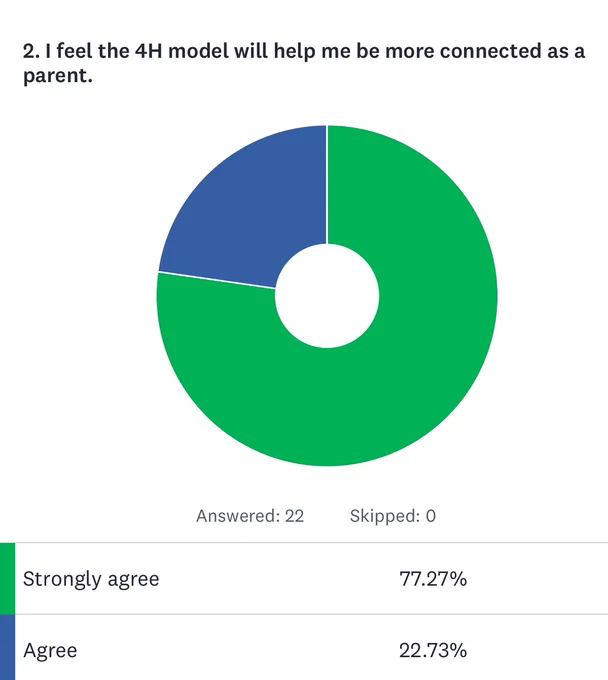Click the white center of the donut chart
This screenshot has height=680, width=608.
click(327, 296)
